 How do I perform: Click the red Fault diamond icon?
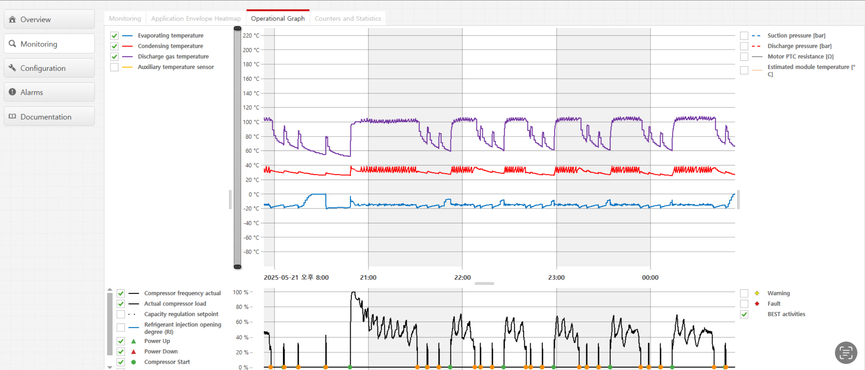click(x=756, y=304)
